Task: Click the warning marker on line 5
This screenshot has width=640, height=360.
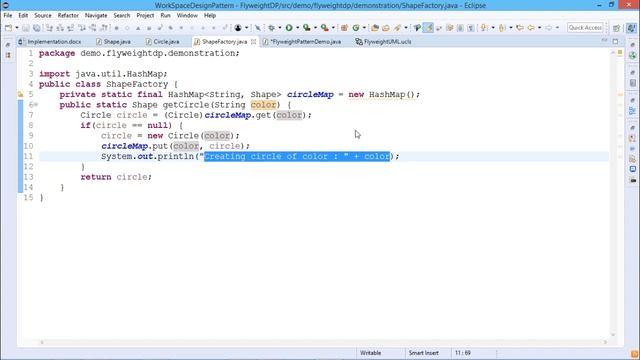Action: [x=20, y=95]
